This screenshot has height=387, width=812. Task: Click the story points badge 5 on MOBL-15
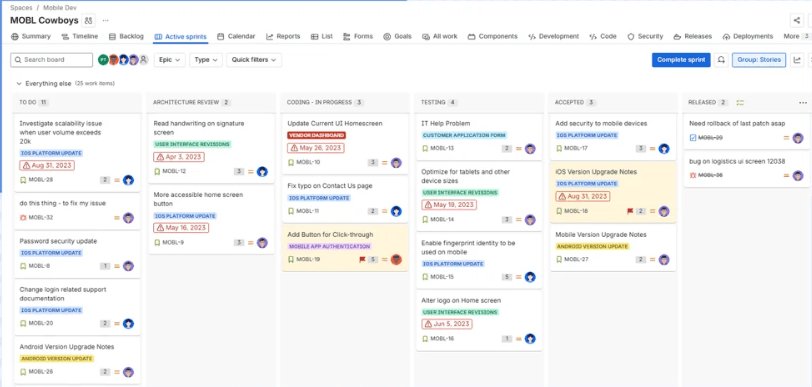506,277
